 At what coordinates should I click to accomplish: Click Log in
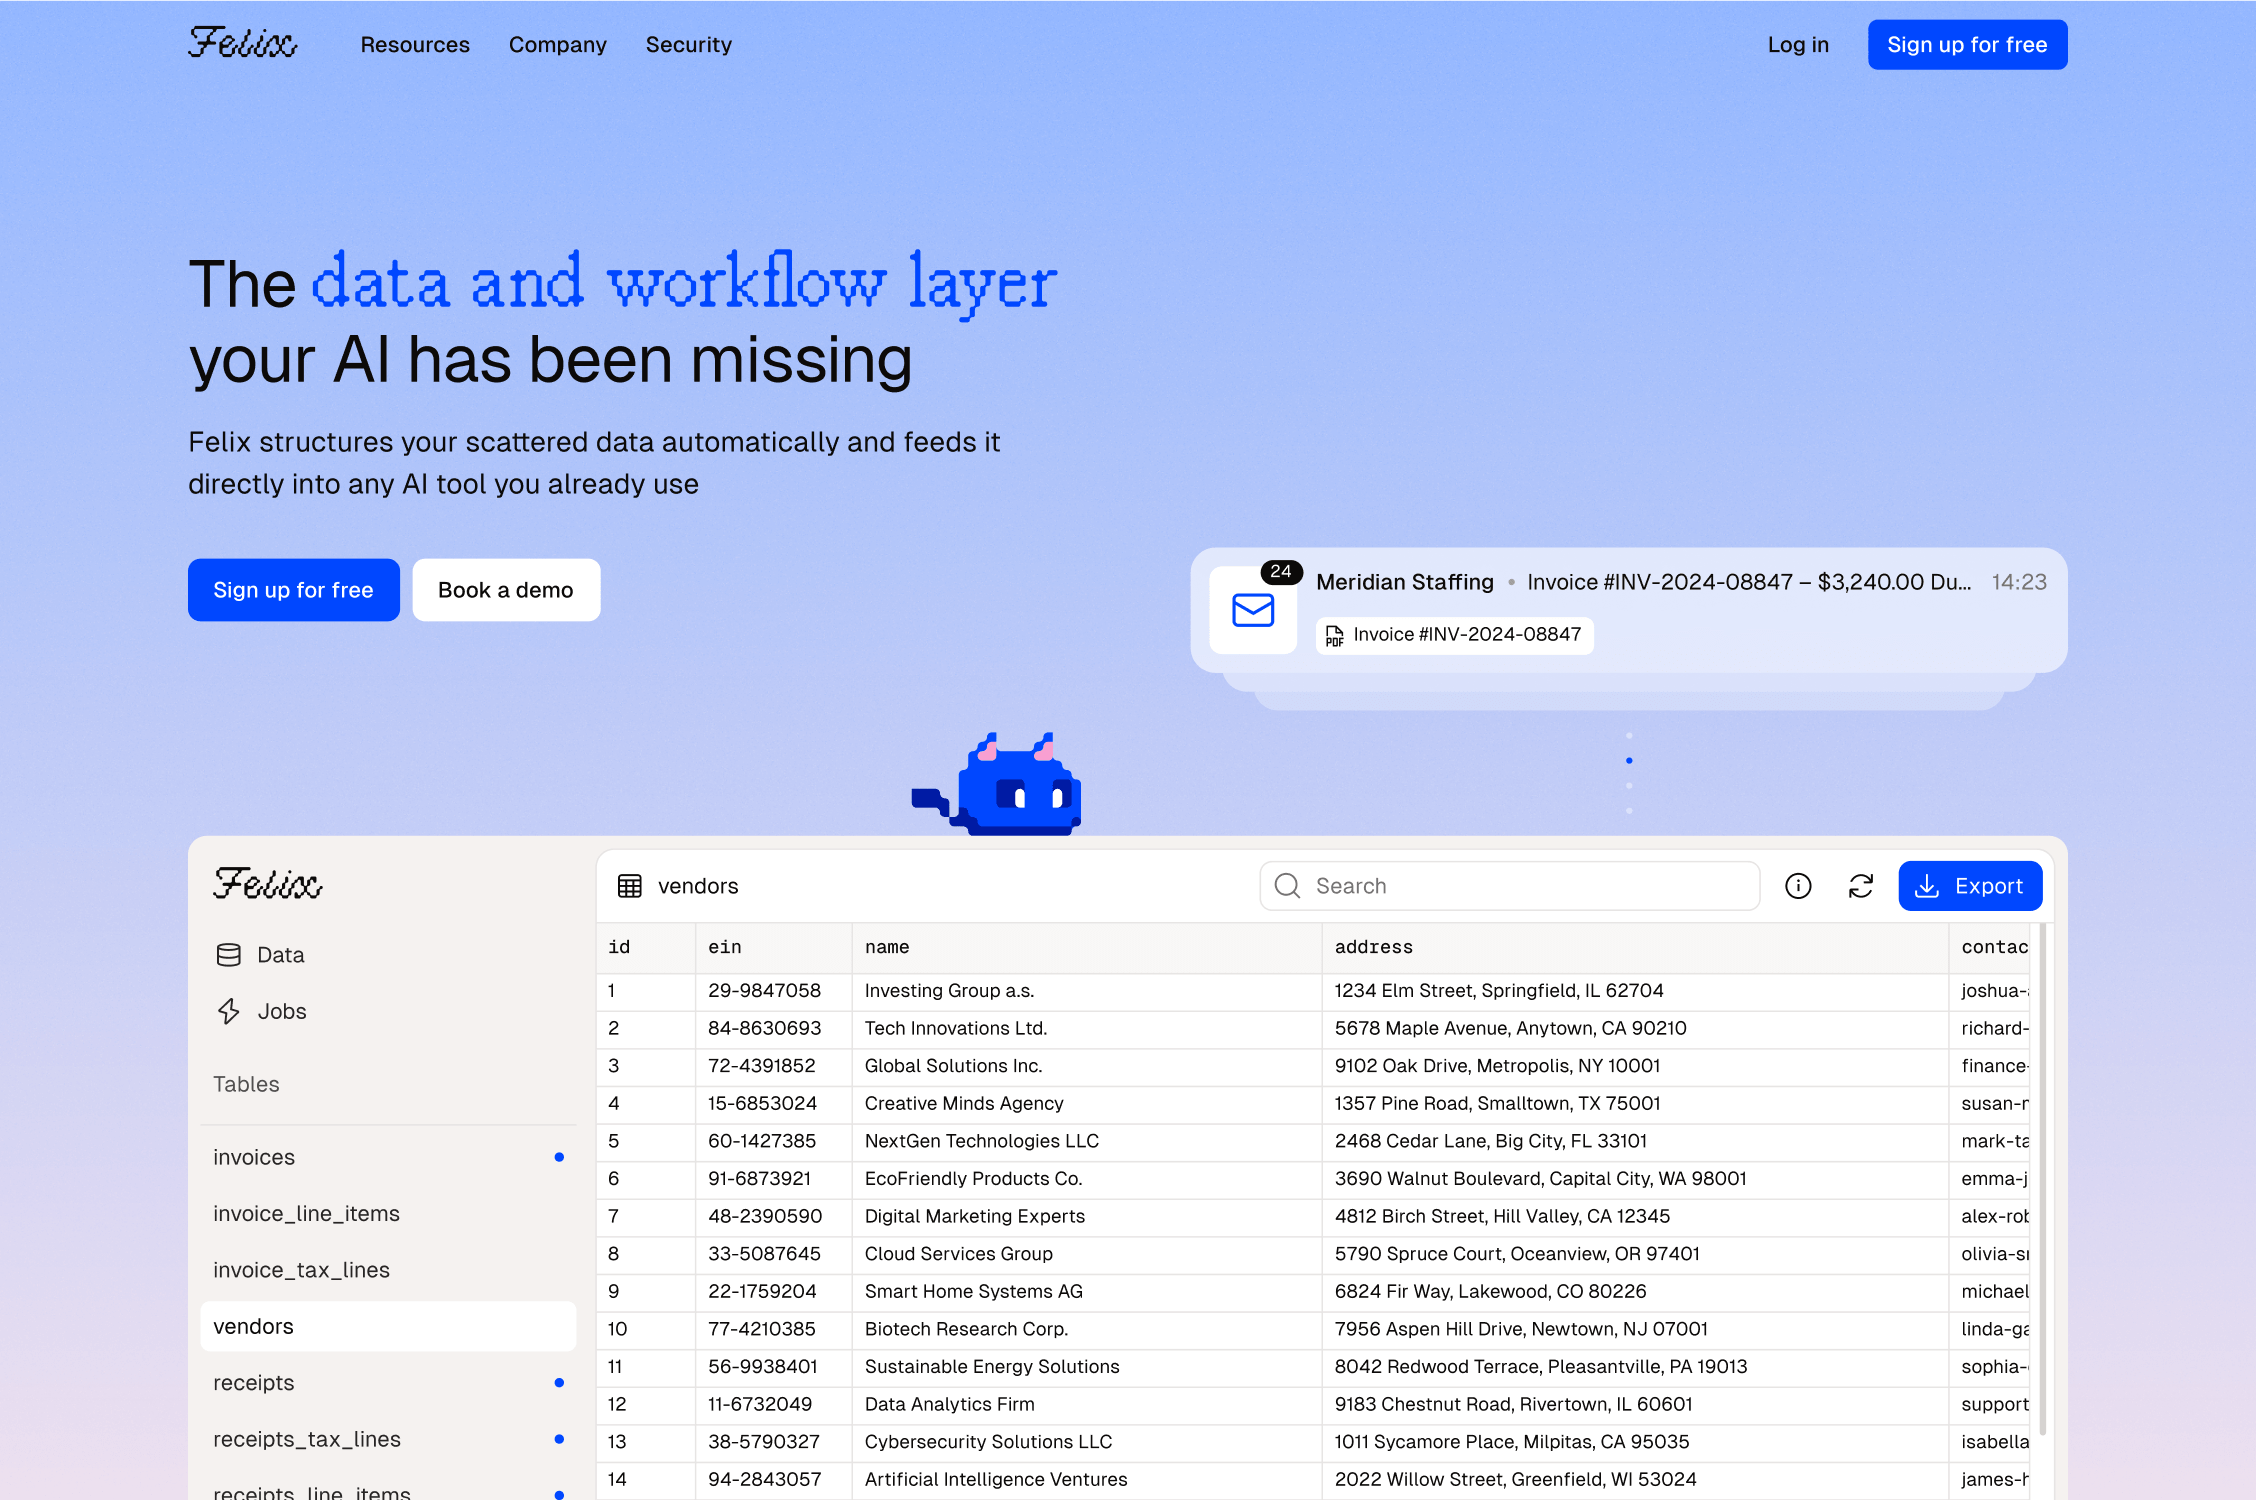1798,45
